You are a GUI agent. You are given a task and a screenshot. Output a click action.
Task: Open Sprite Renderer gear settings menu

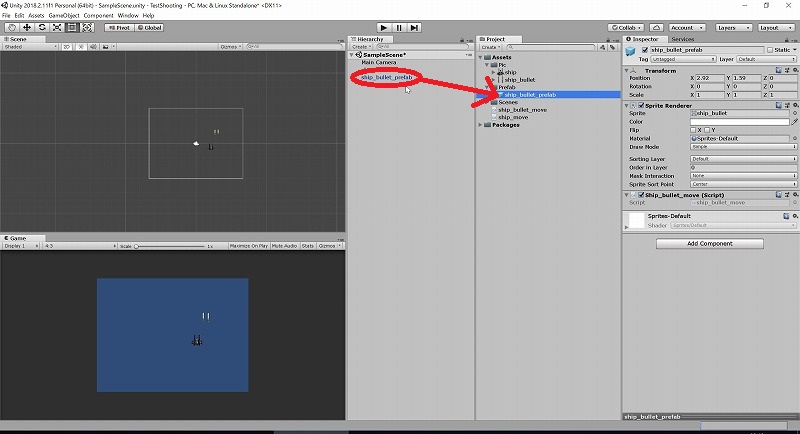click(795, 105)
